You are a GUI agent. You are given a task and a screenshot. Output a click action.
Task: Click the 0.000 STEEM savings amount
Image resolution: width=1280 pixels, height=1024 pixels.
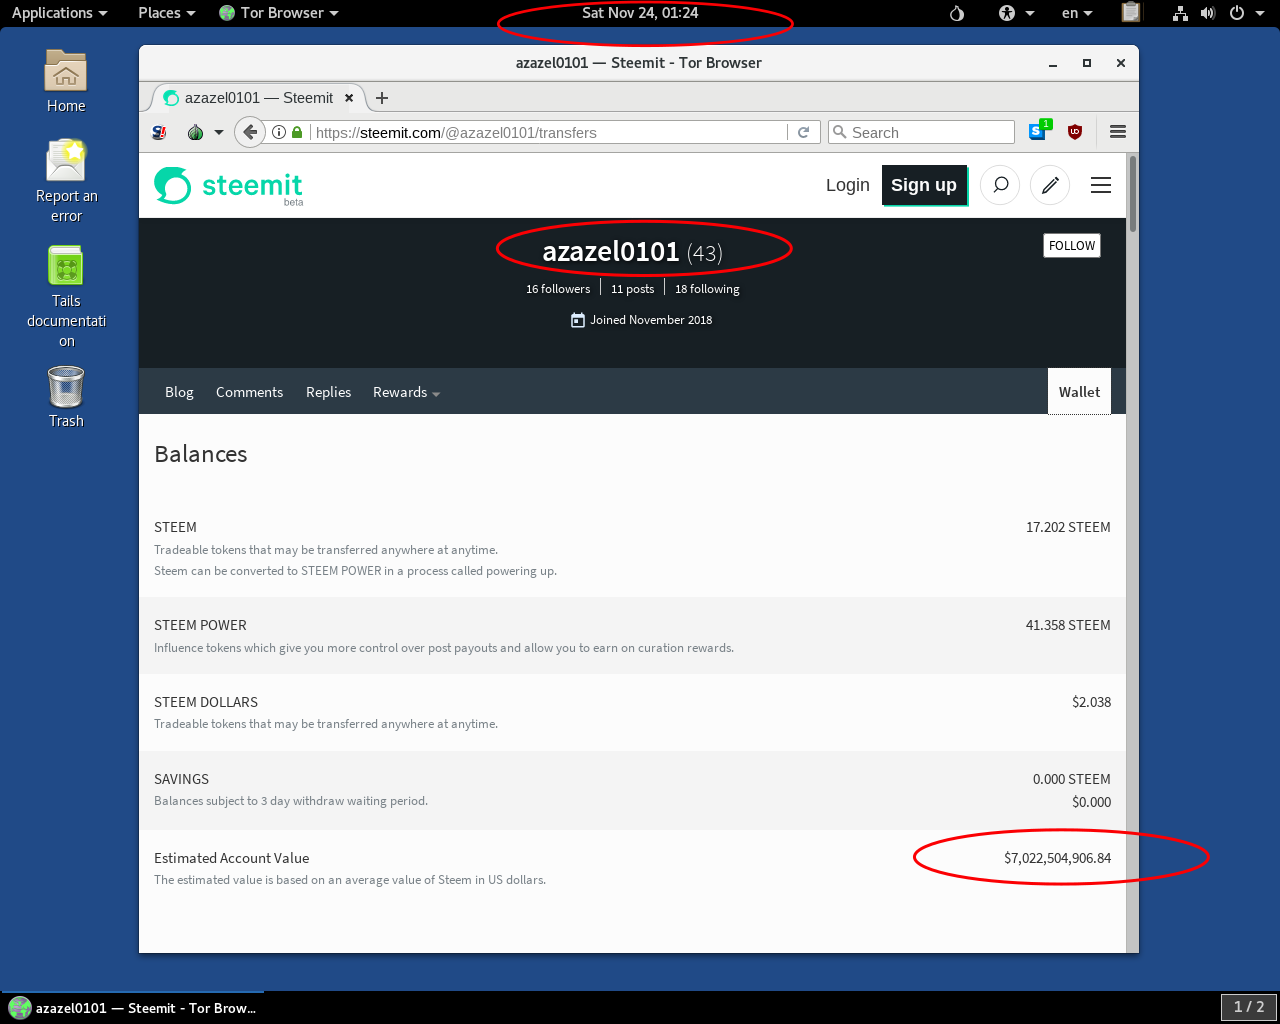(x=1072, y=779)
